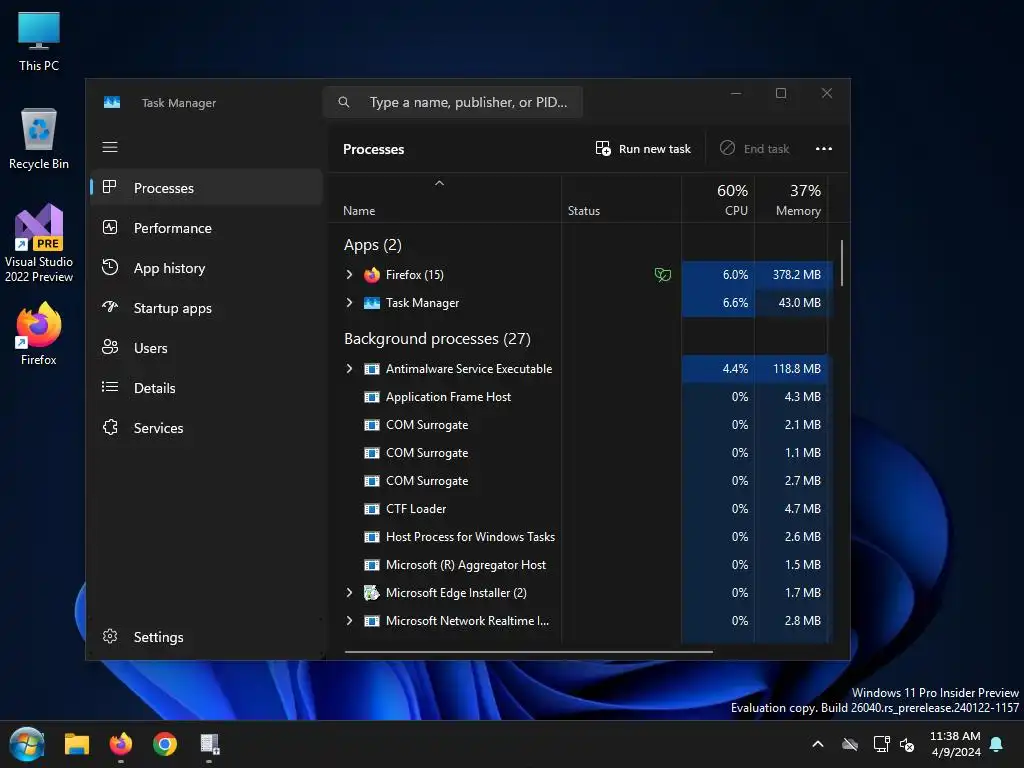
Task: Select the Firefox desktop shortcut
Action: 39,334
